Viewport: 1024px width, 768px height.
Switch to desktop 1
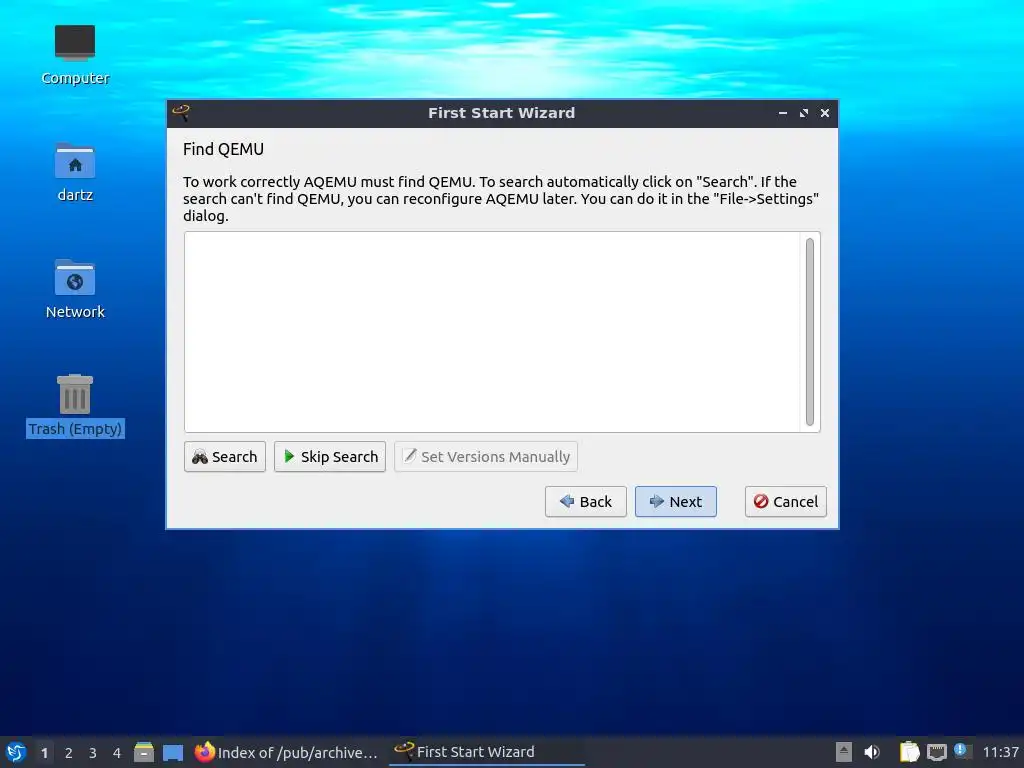[44, 753]
